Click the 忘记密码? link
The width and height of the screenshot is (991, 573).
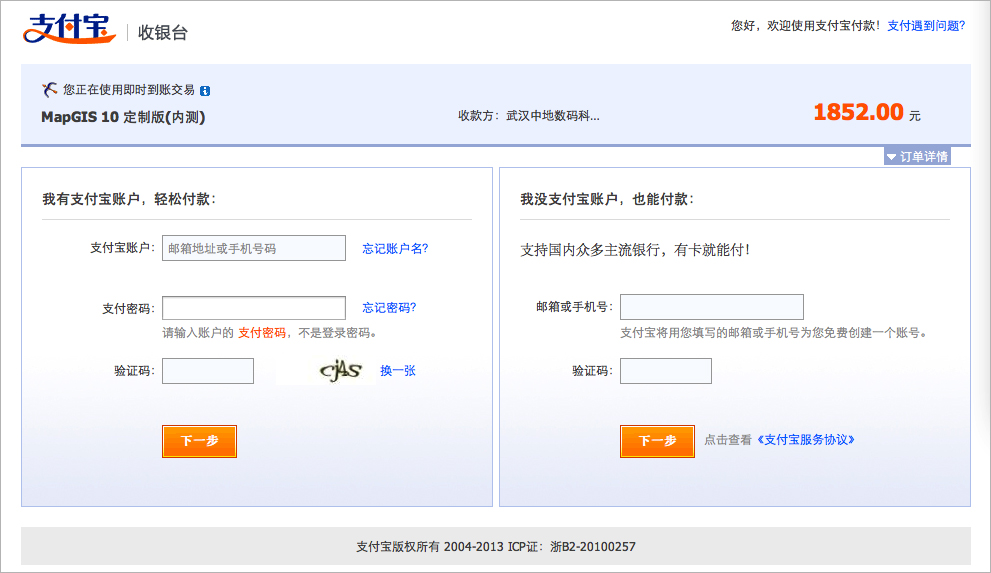tap(389, 308)
